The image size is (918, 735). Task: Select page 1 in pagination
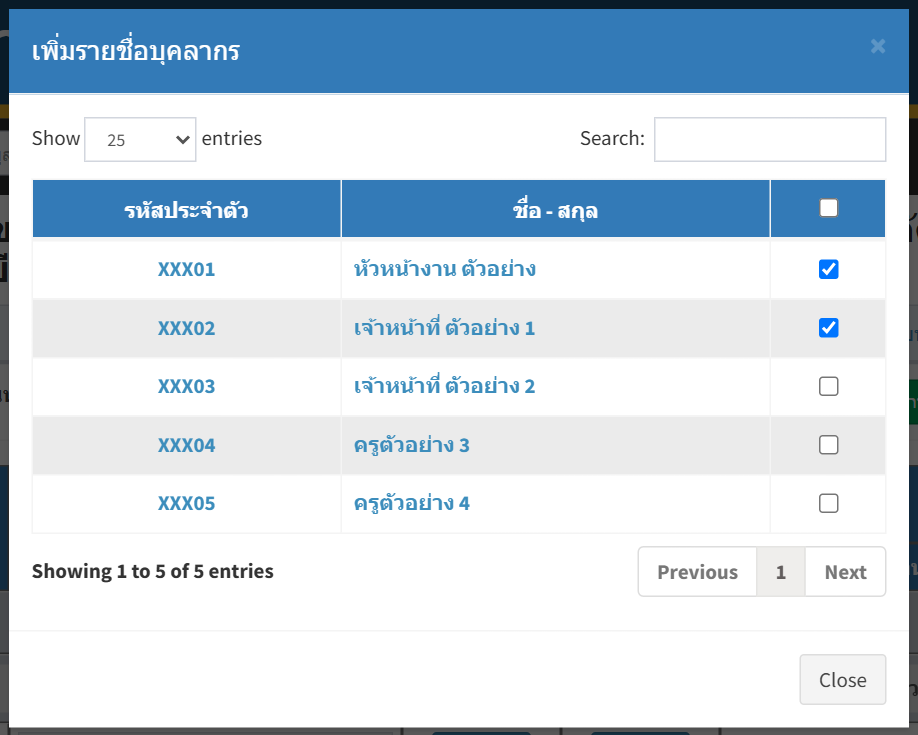781,572
